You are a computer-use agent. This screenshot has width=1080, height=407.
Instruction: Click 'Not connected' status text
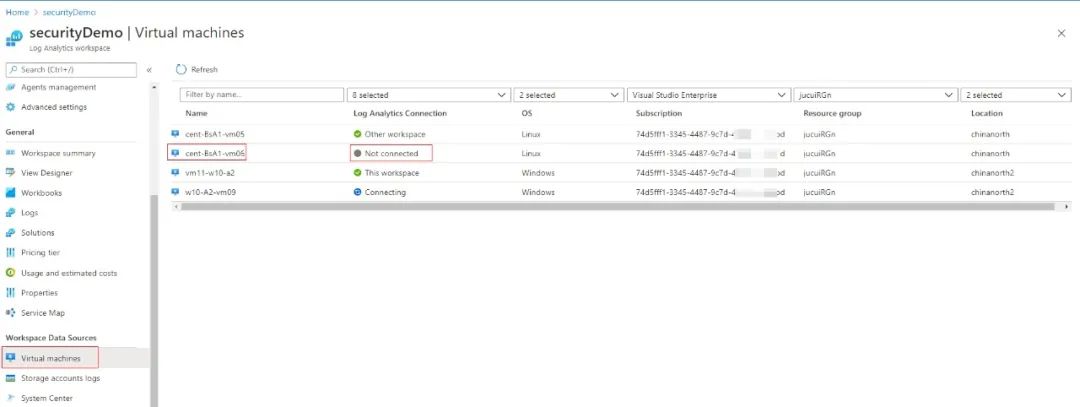pos(391,154)
